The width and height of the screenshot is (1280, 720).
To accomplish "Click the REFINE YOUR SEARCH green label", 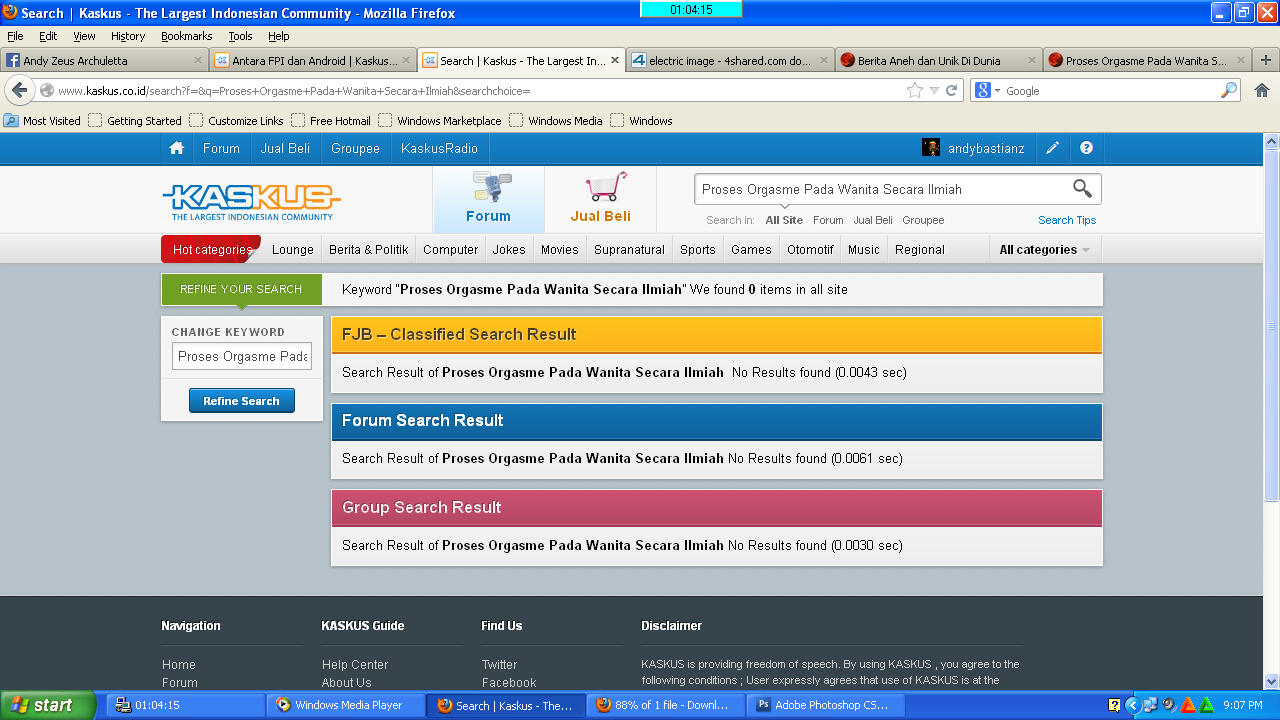I will click(x=241, y=289).
